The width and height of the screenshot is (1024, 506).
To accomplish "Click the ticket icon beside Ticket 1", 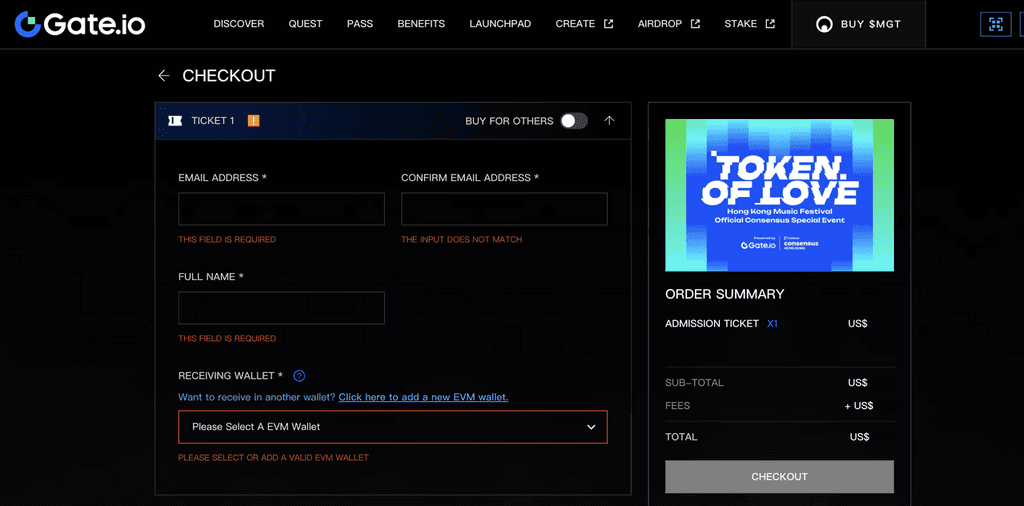I will tap(175, 121).
